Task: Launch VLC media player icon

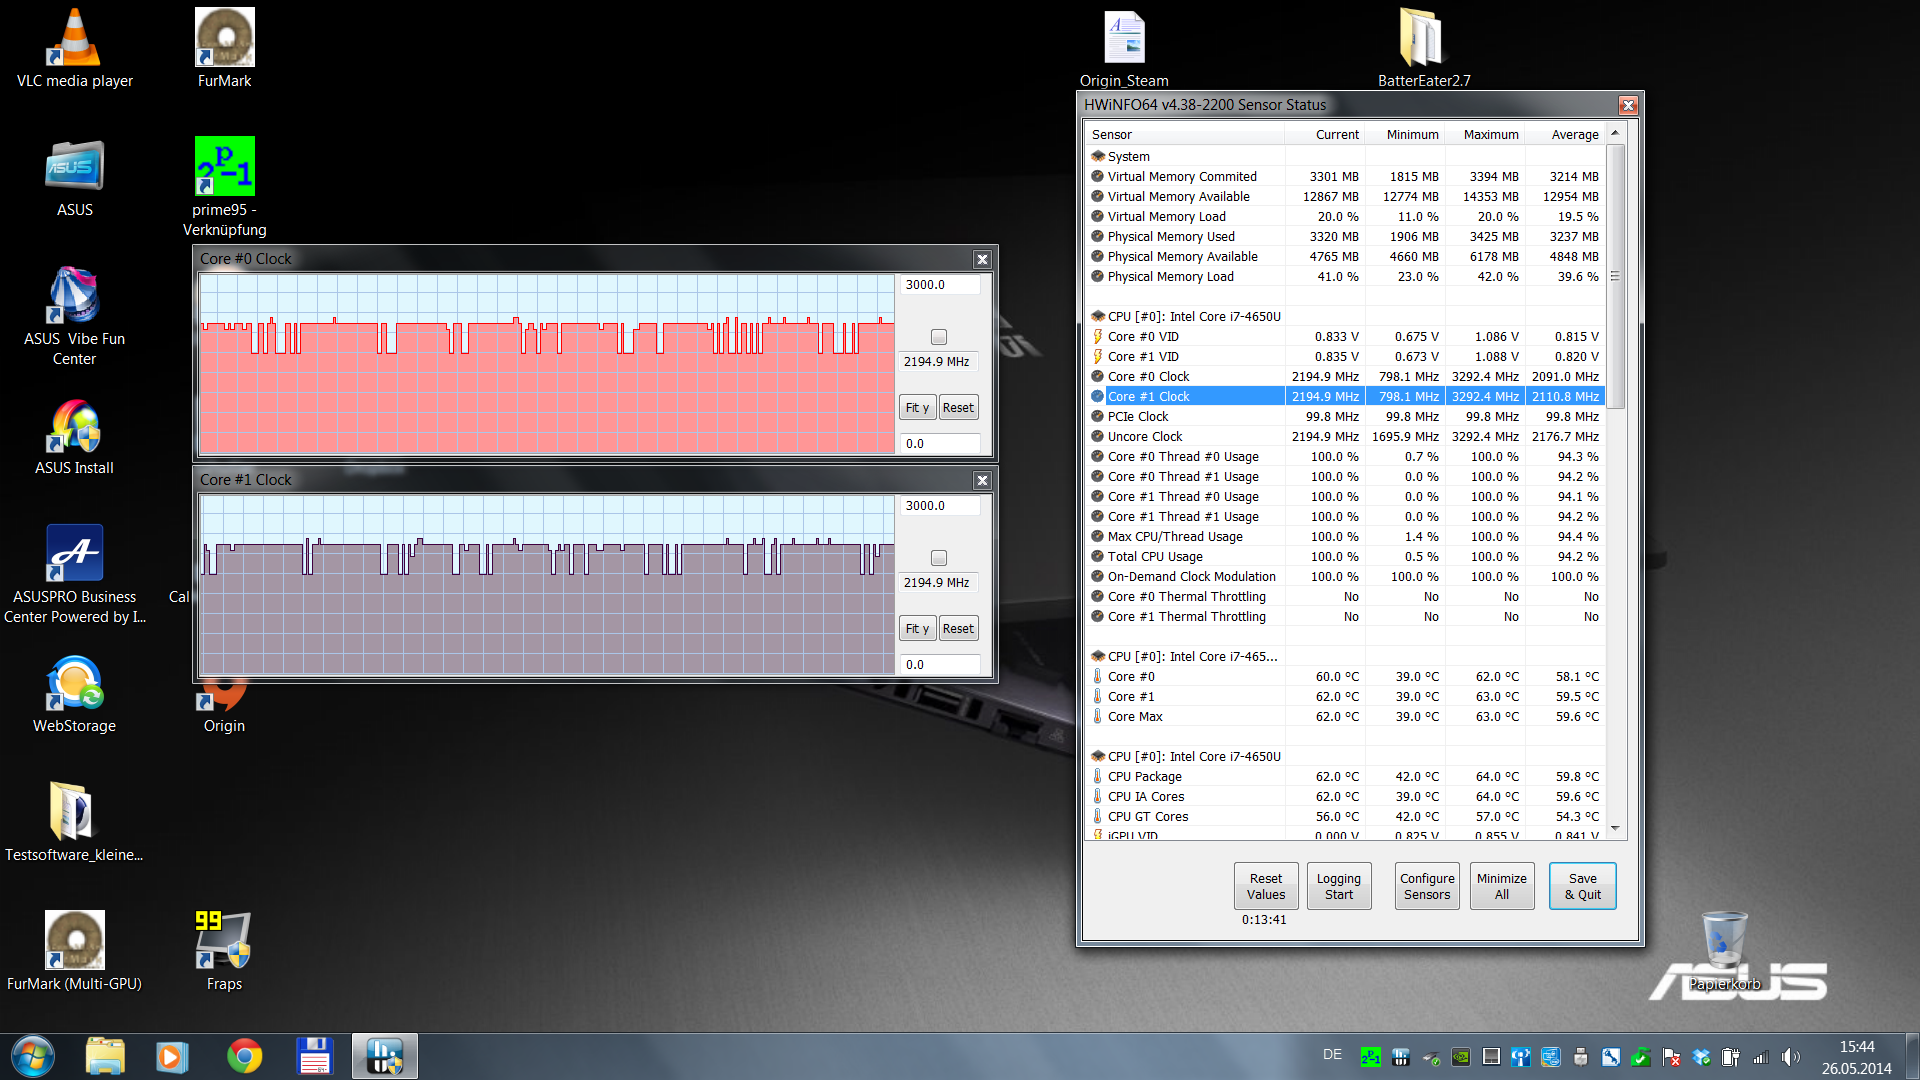Action: [x=74, y=40]
